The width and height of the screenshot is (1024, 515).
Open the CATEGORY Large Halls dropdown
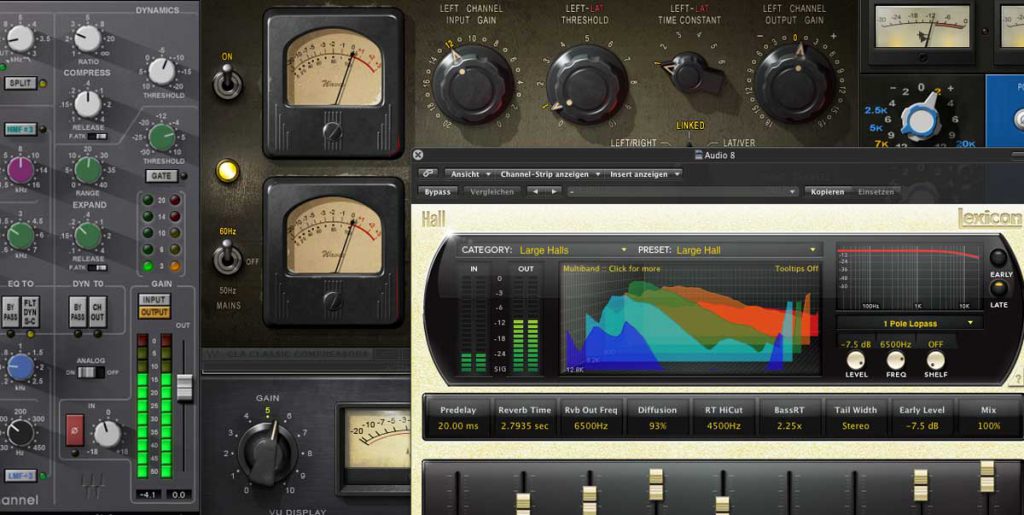[573, 250]
